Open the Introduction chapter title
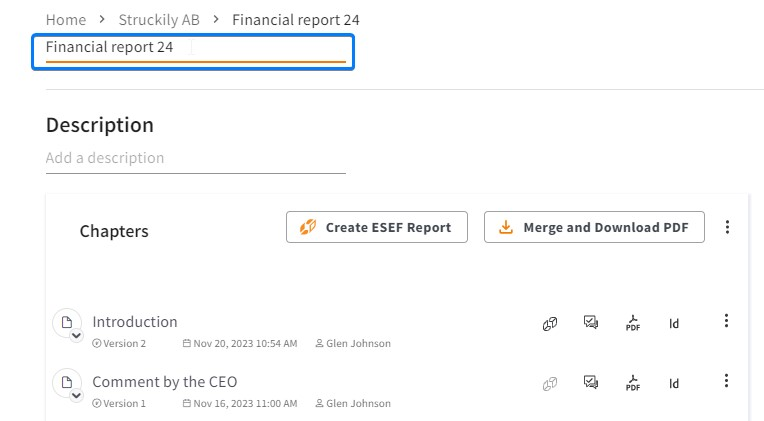The width and height of the screenshot is (764, 421). click(134, 322)
